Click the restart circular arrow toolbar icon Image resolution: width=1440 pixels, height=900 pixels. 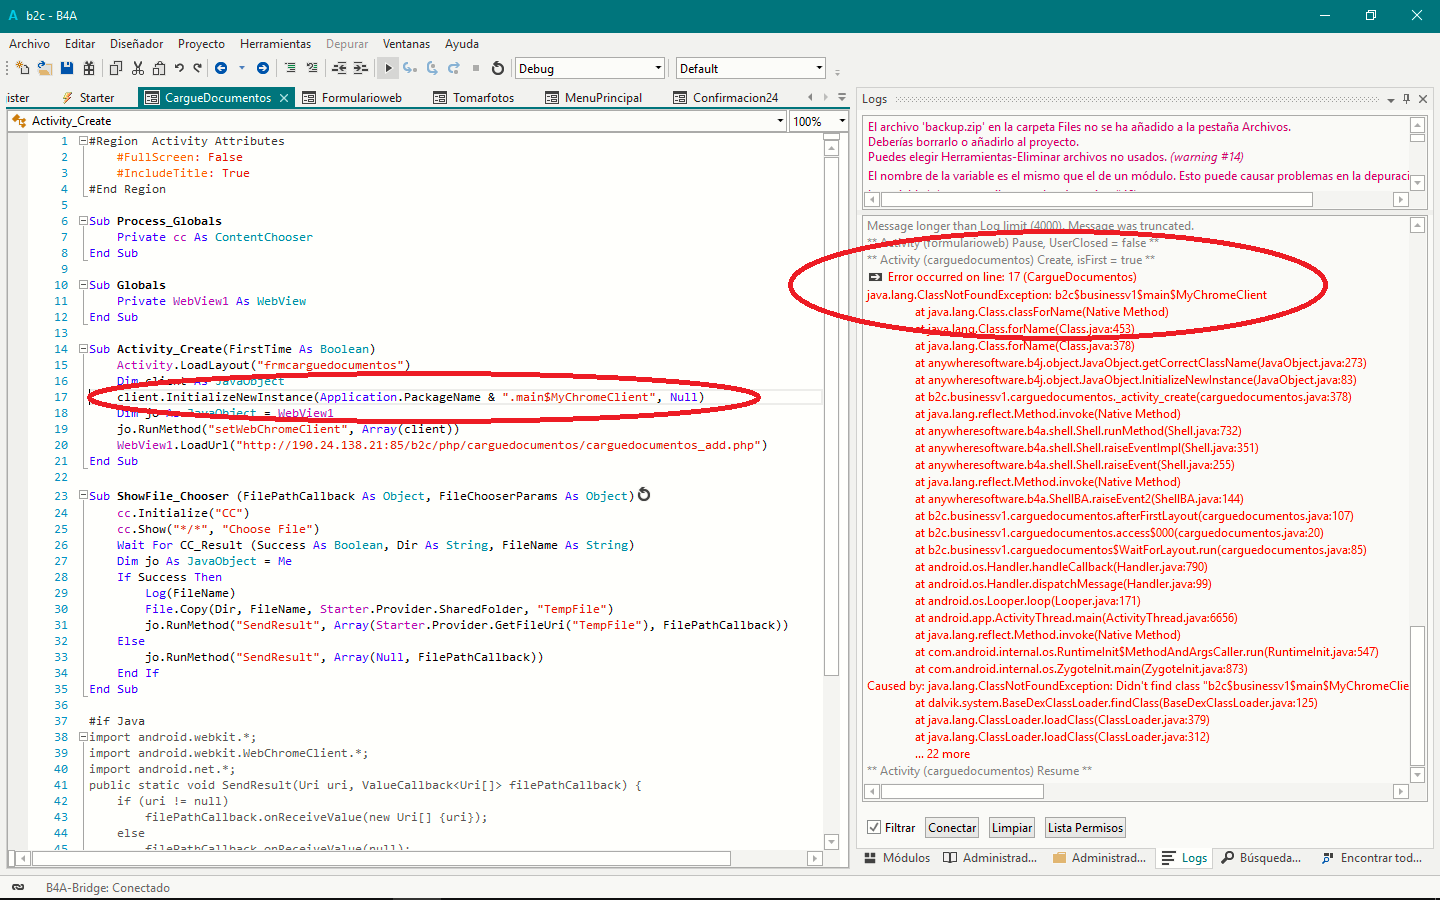pyautogui.click(x=498, y=68)
